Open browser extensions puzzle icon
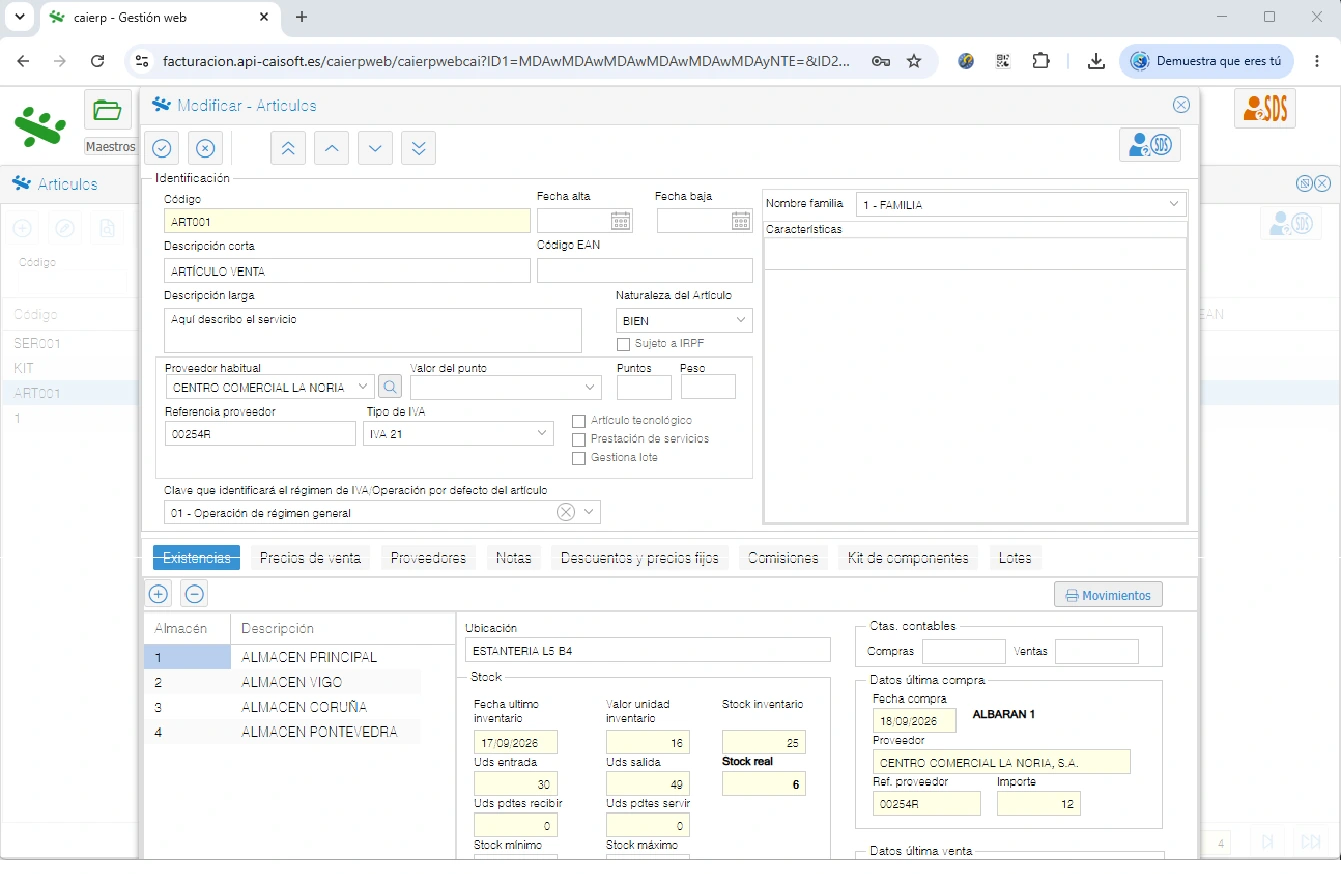The height and width of the screenshot is (874, 1341). tap(1041, 61)
